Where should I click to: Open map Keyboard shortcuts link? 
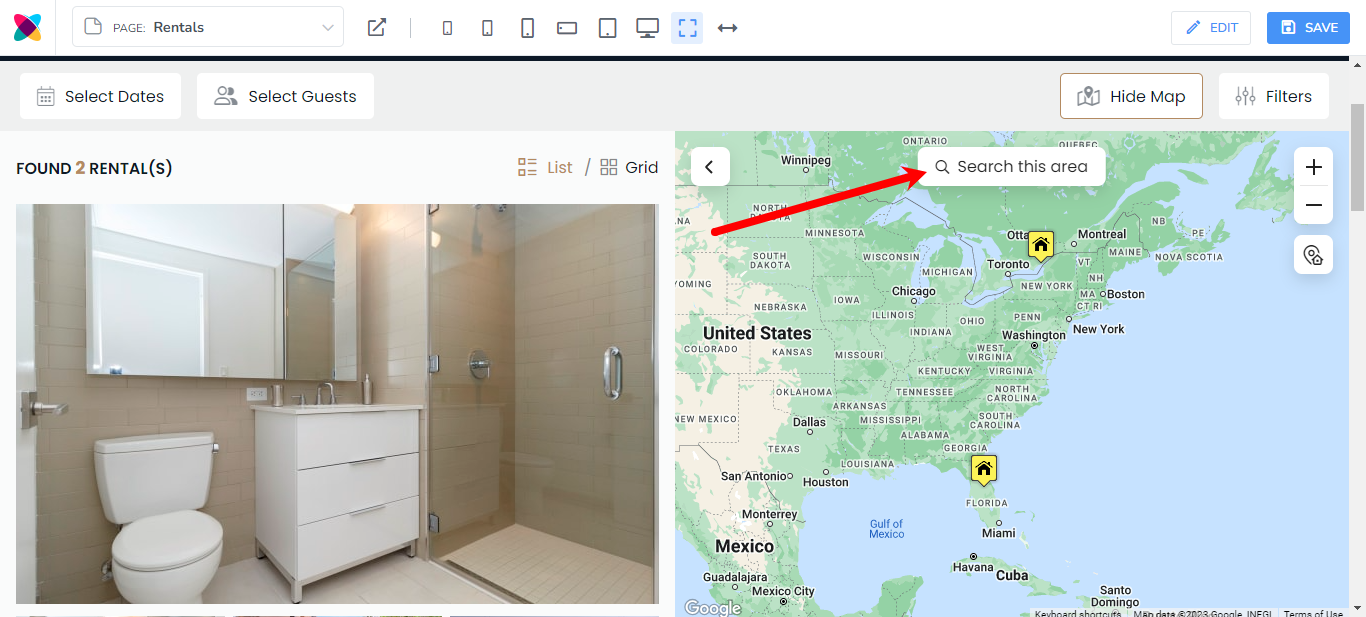(x=1078, y=613)
